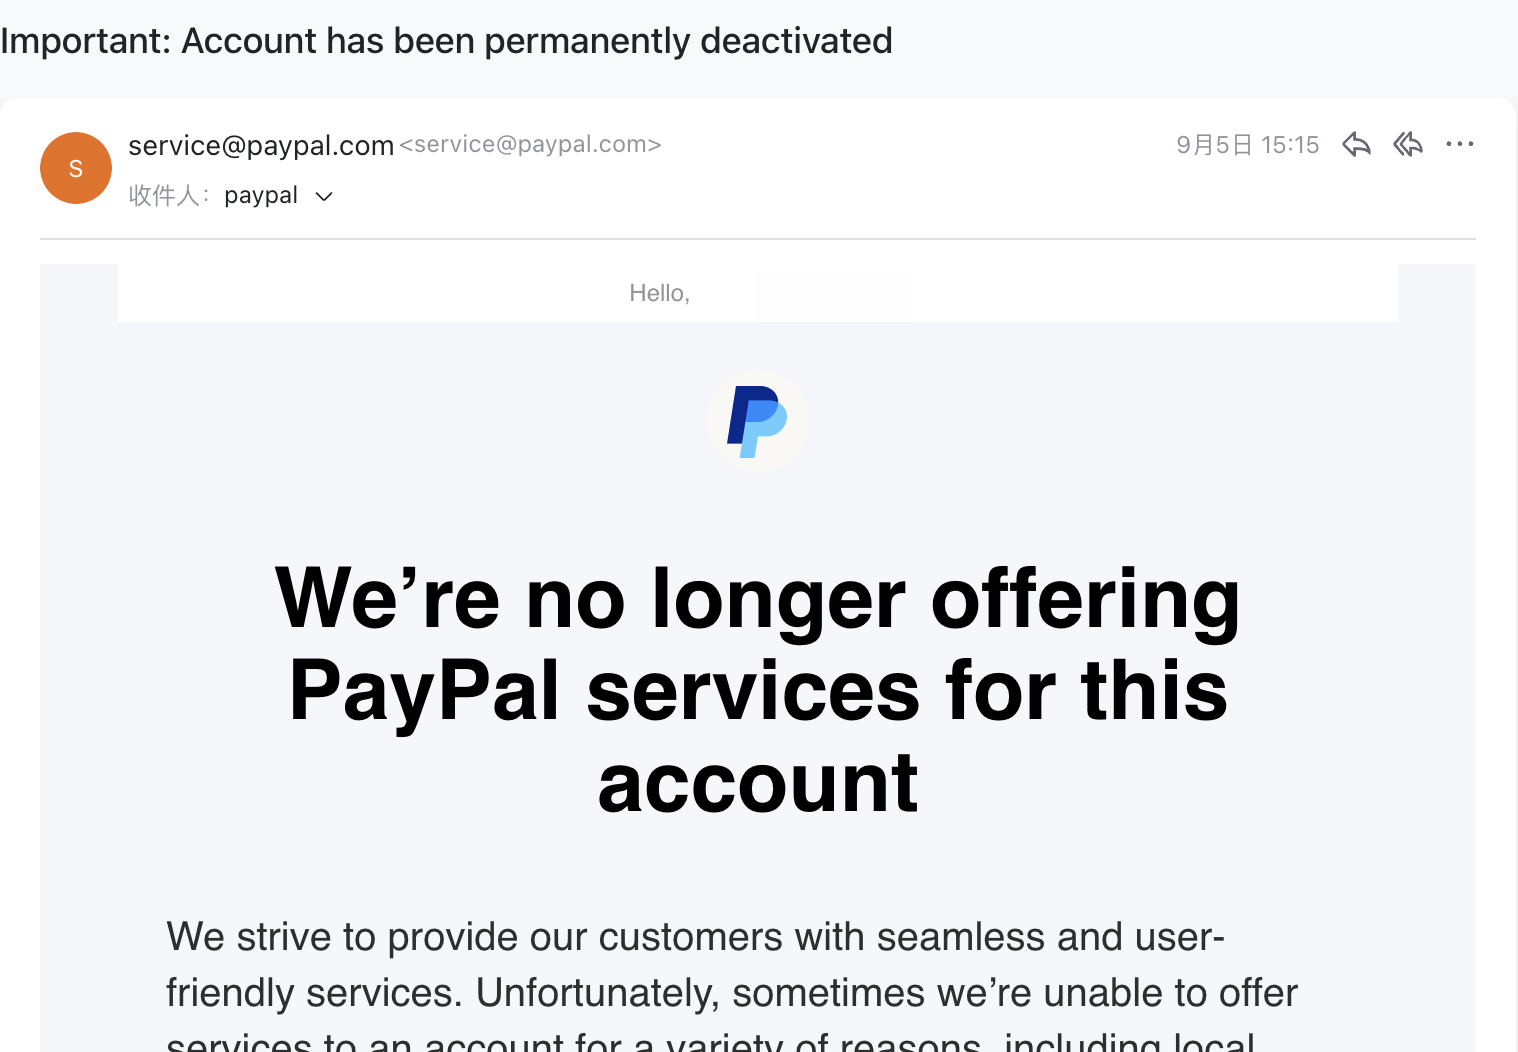Open the three-dot more actions menu
Viewport: 1518px width, 1052px height.
point(1460,145)
